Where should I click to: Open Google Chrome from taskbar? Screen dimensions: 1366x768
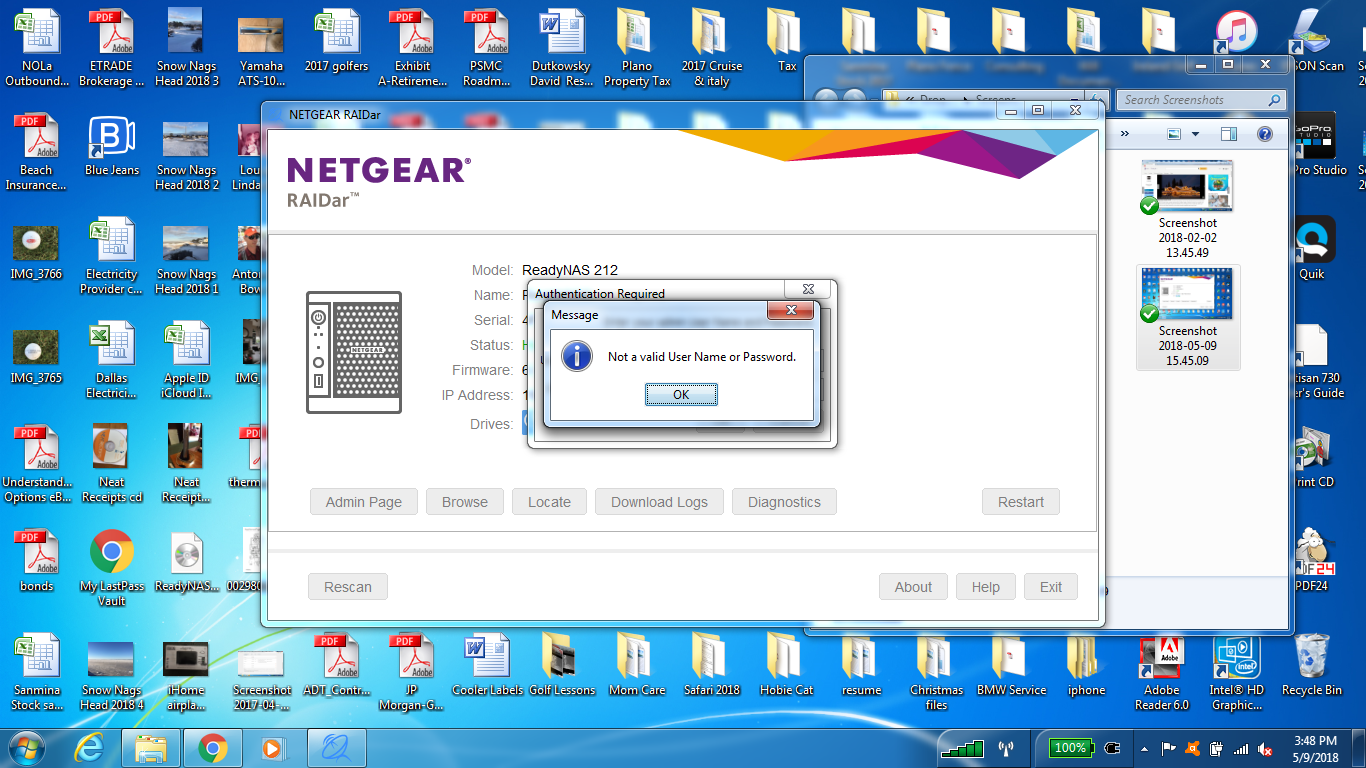pos(211,748)
